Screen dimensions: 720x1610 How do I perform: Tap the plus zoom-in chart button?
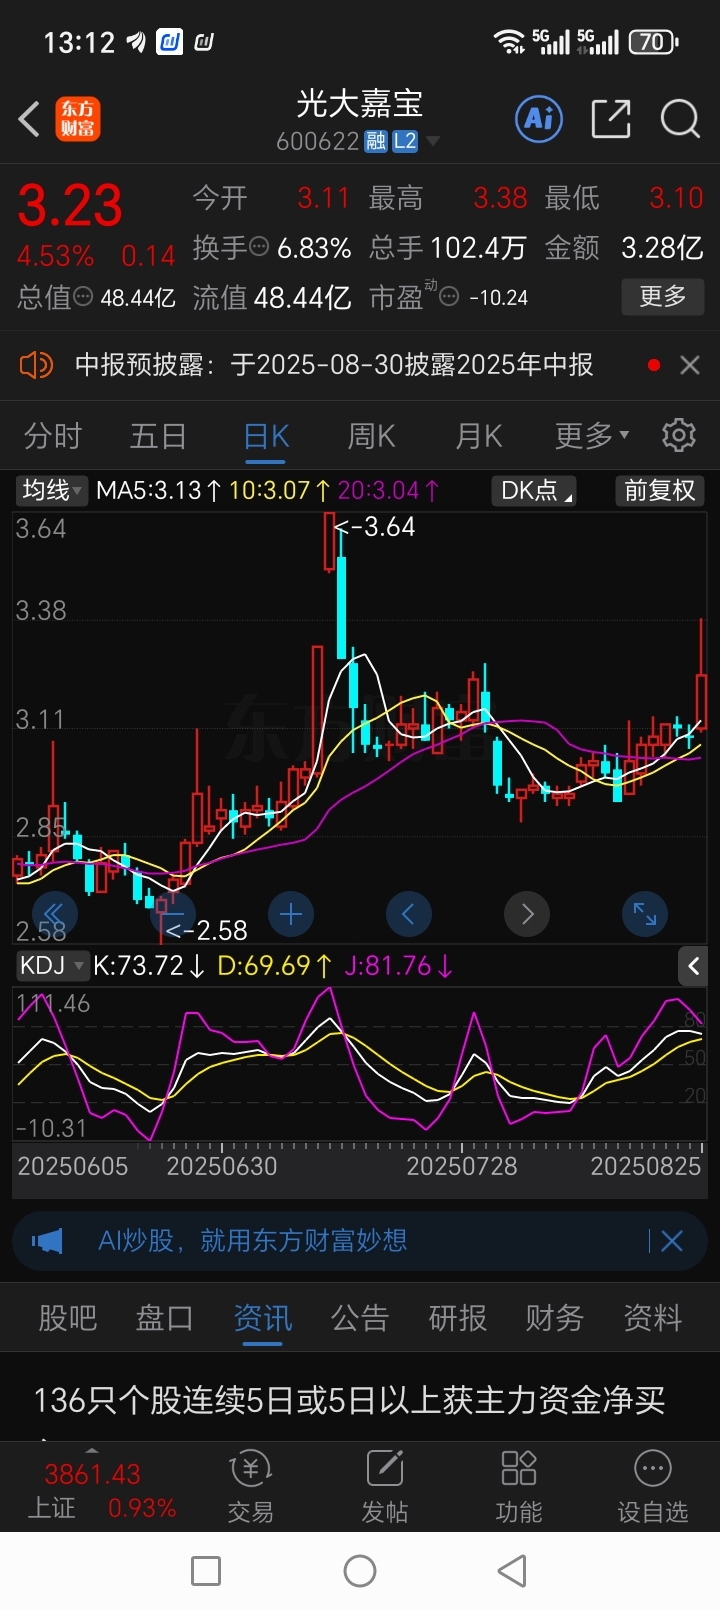pyautogui.click(x=291, y=914)
